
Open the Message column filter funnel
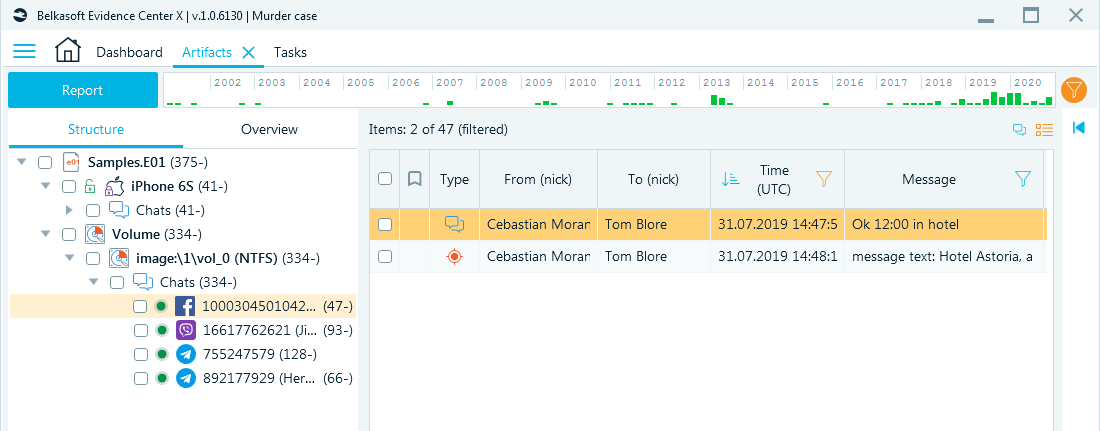point(1023,180)
